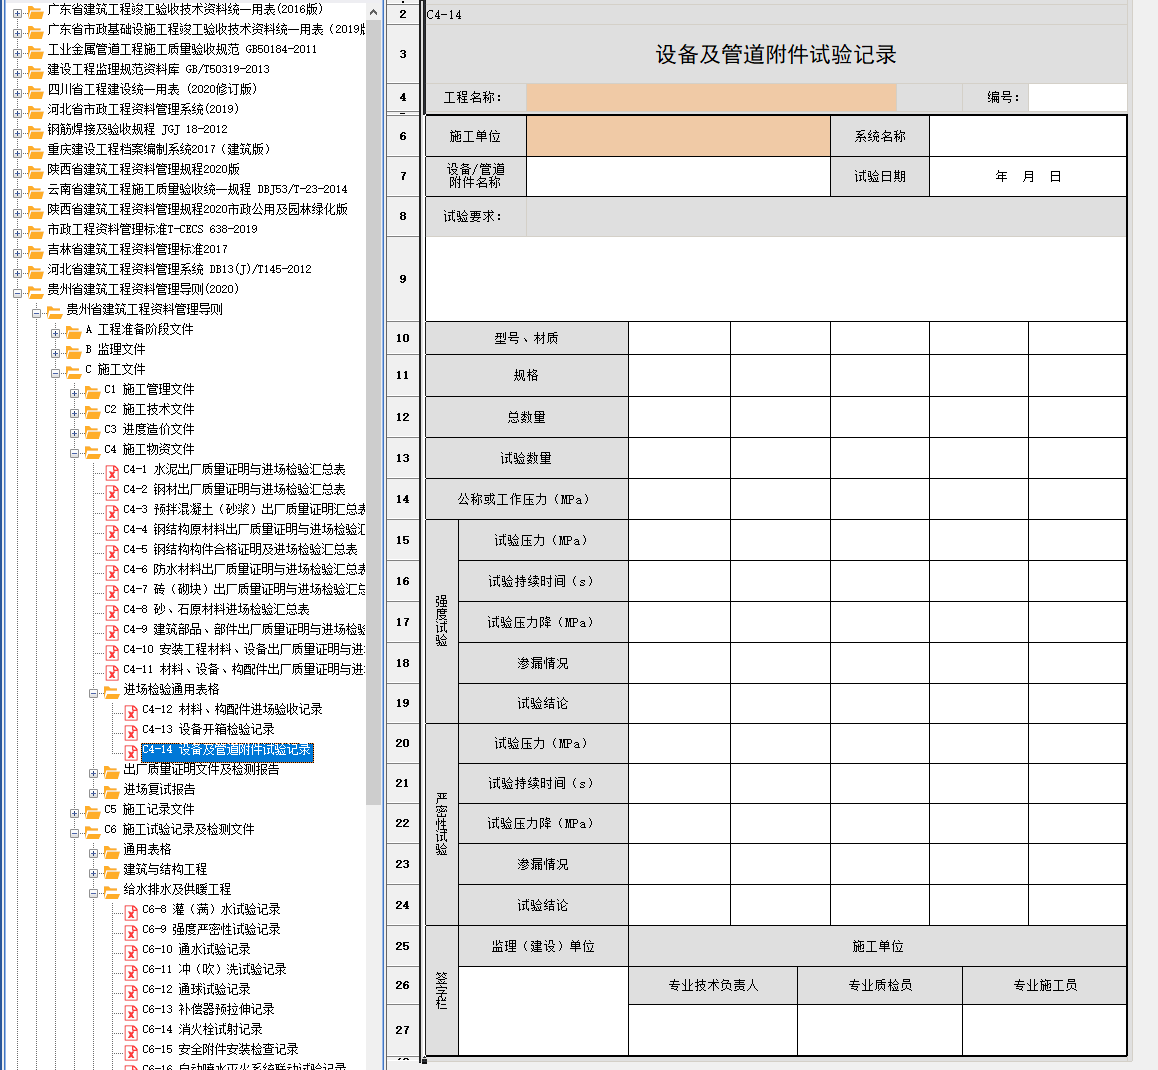
Task: Expand the 广东省市政基础设施工程 folder node
Action: tap(17, 32)
